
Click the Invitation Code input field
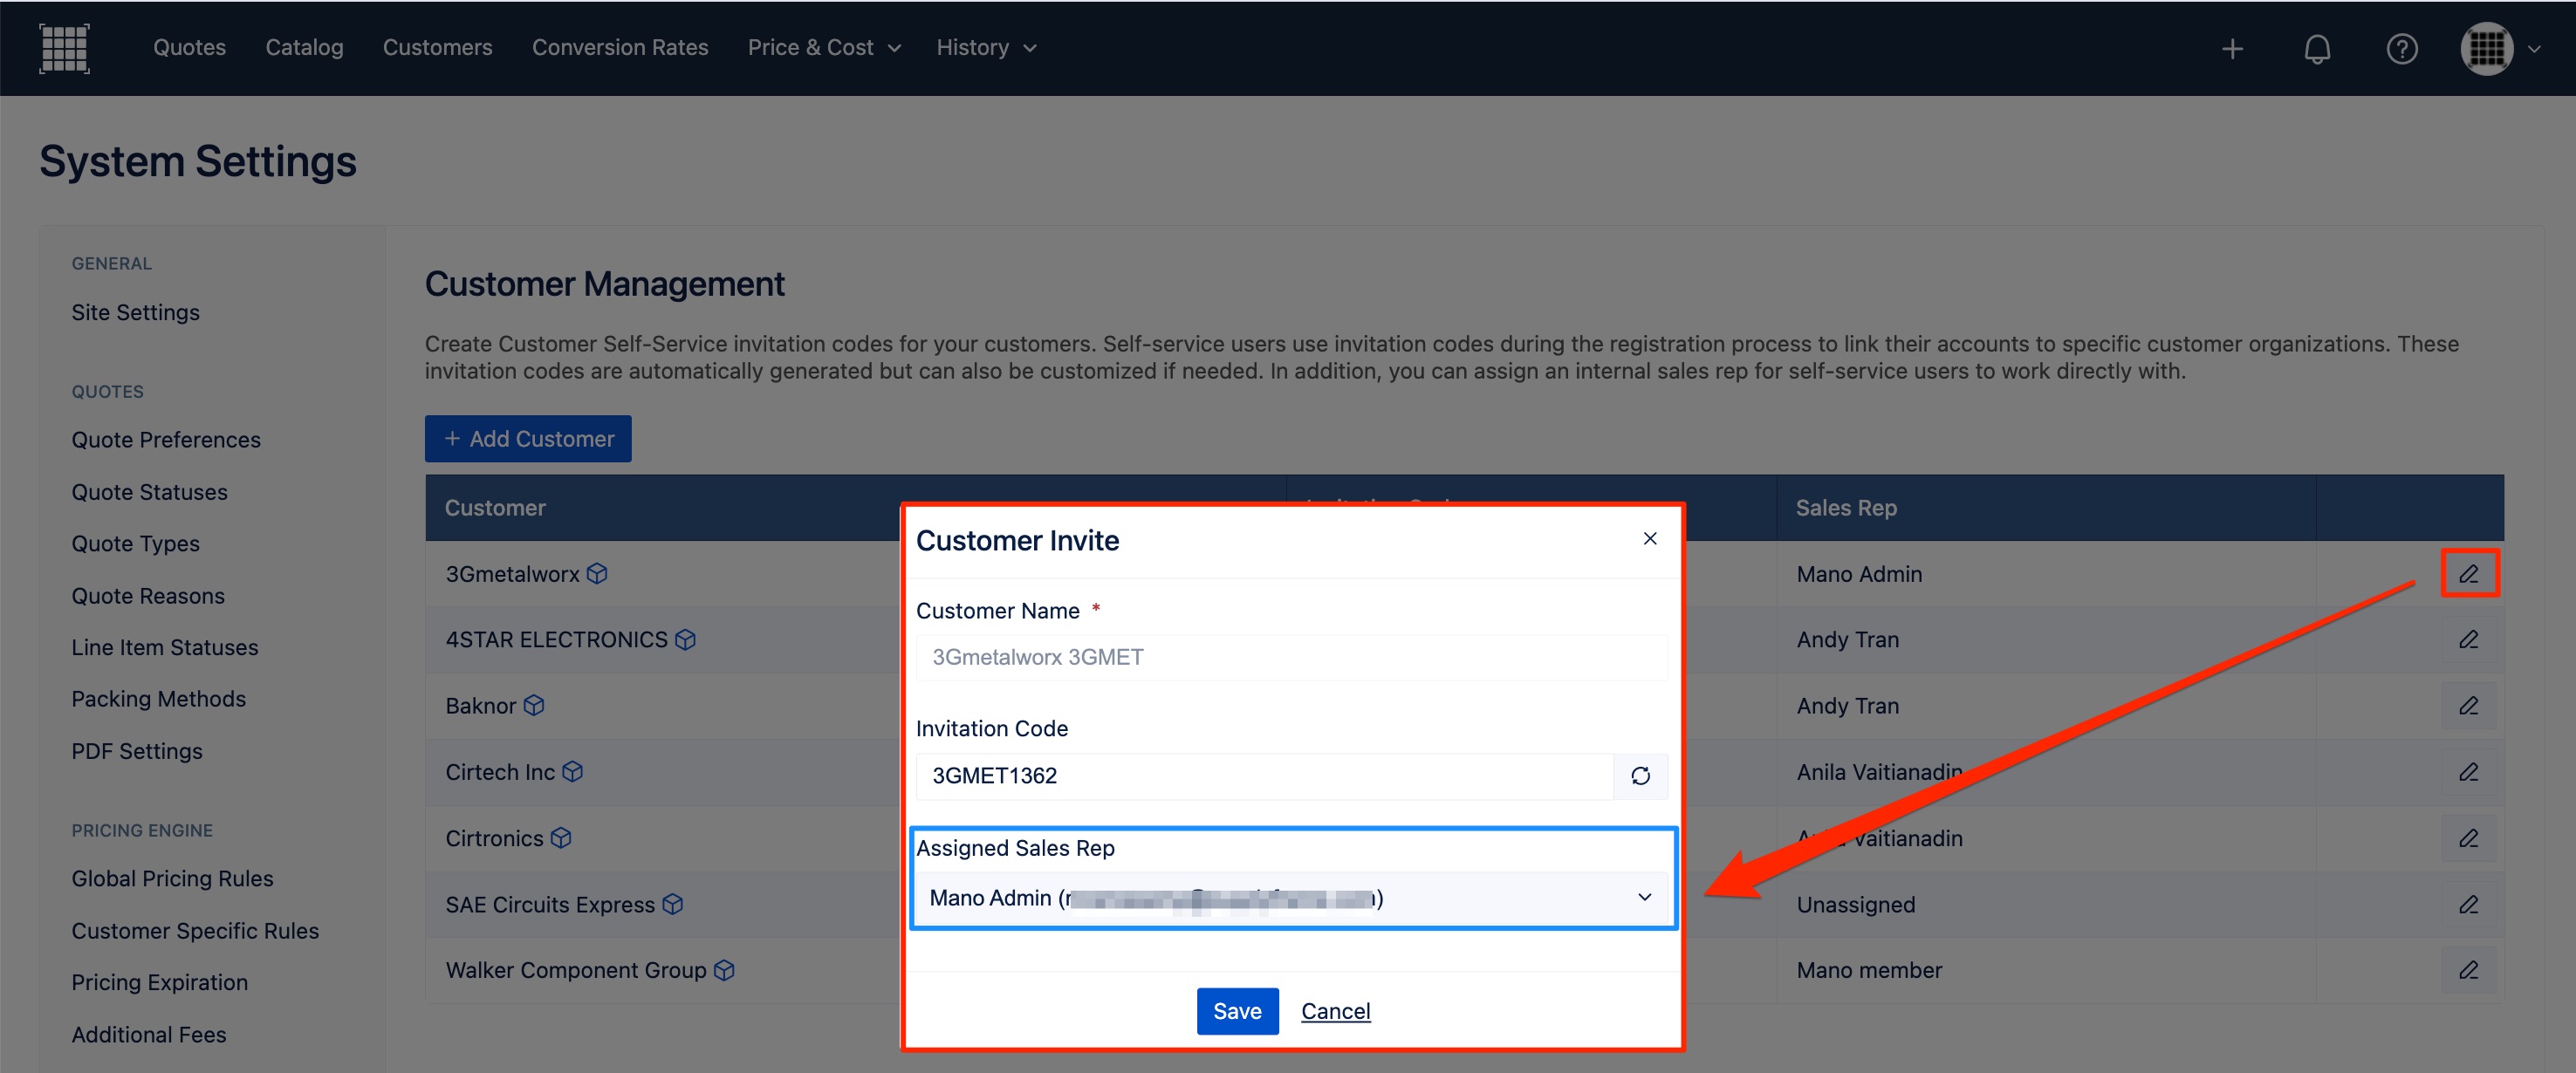click(1263, 776)
